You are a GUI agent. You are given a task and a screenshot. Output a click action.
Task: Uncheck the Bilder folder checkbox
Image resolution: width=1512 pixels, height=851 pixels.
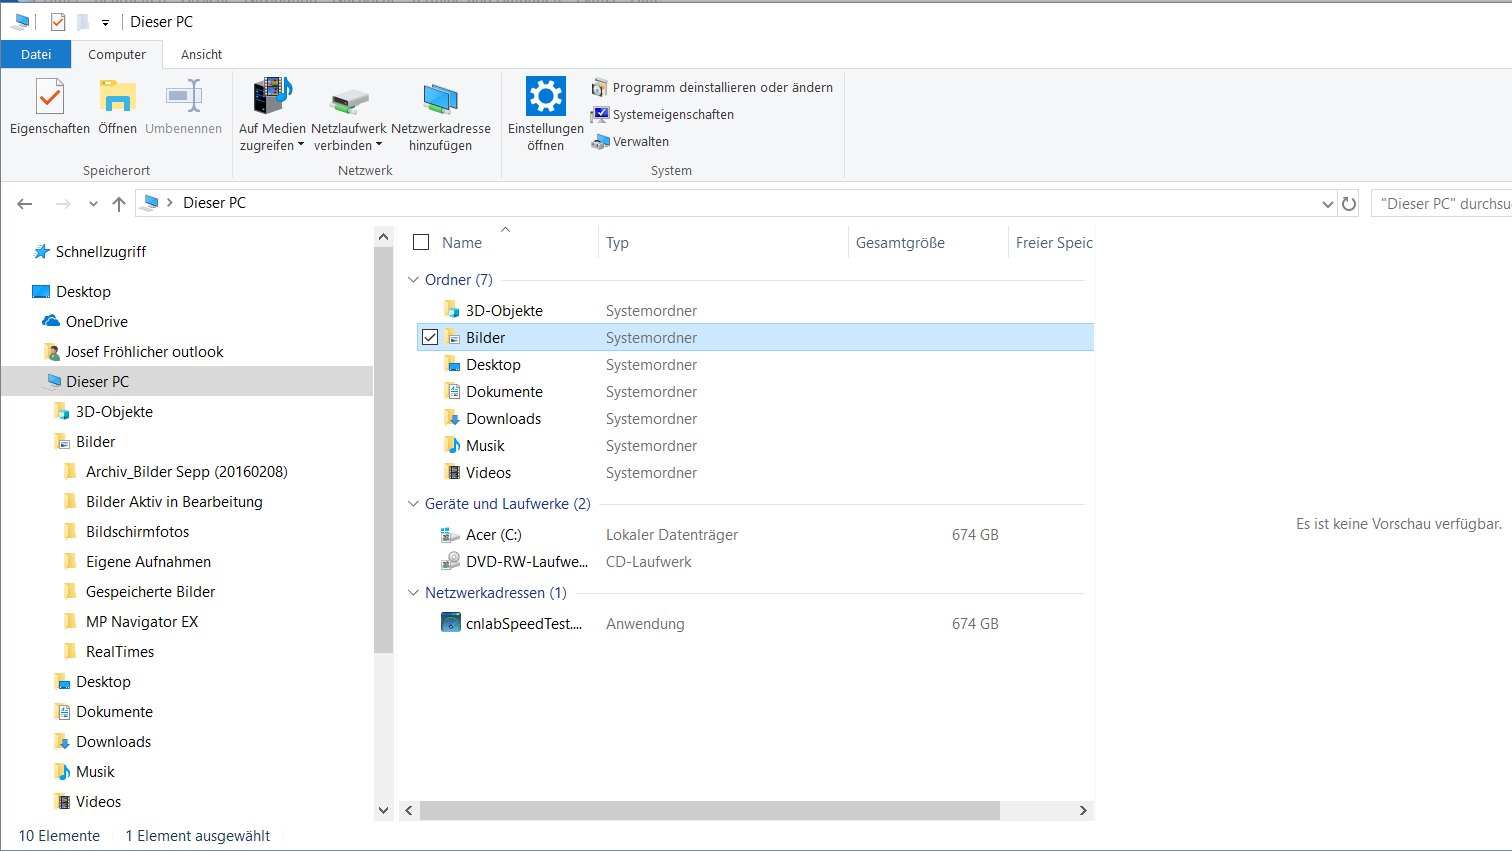point(430,338)
